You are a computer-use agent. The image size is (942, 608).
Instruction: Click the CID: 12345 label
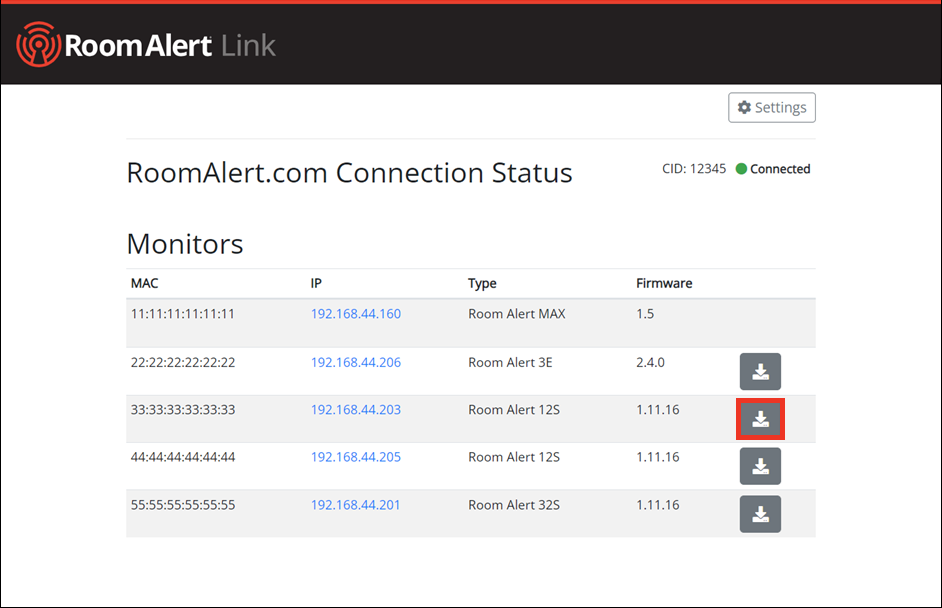coord(694,169)
